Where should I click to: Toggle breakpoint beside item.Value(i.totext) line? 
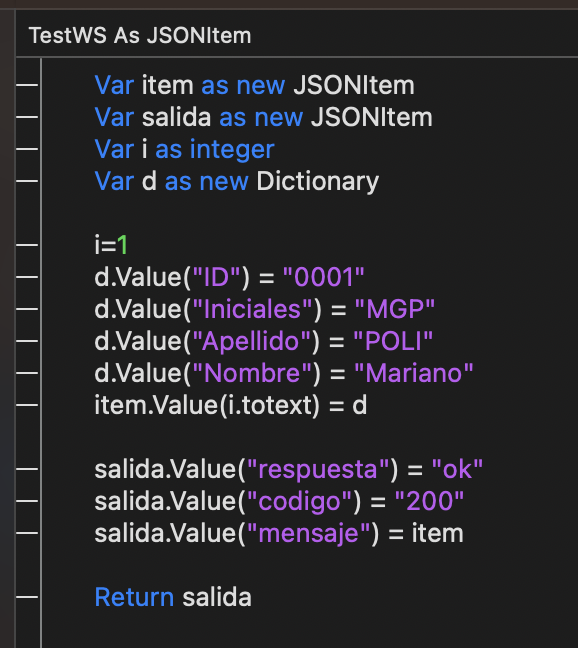pyautogui.click(x=27, y=405)
